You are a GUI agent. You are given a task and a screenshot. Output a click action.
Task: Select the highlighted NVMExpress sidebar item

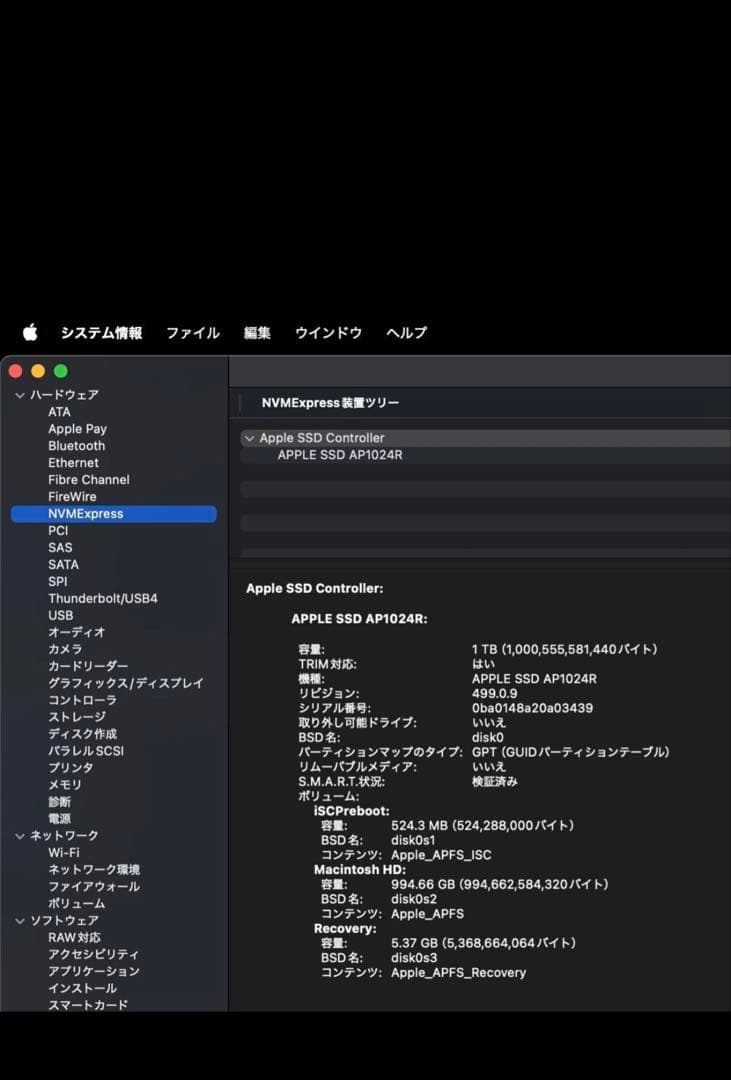point(114,514)
